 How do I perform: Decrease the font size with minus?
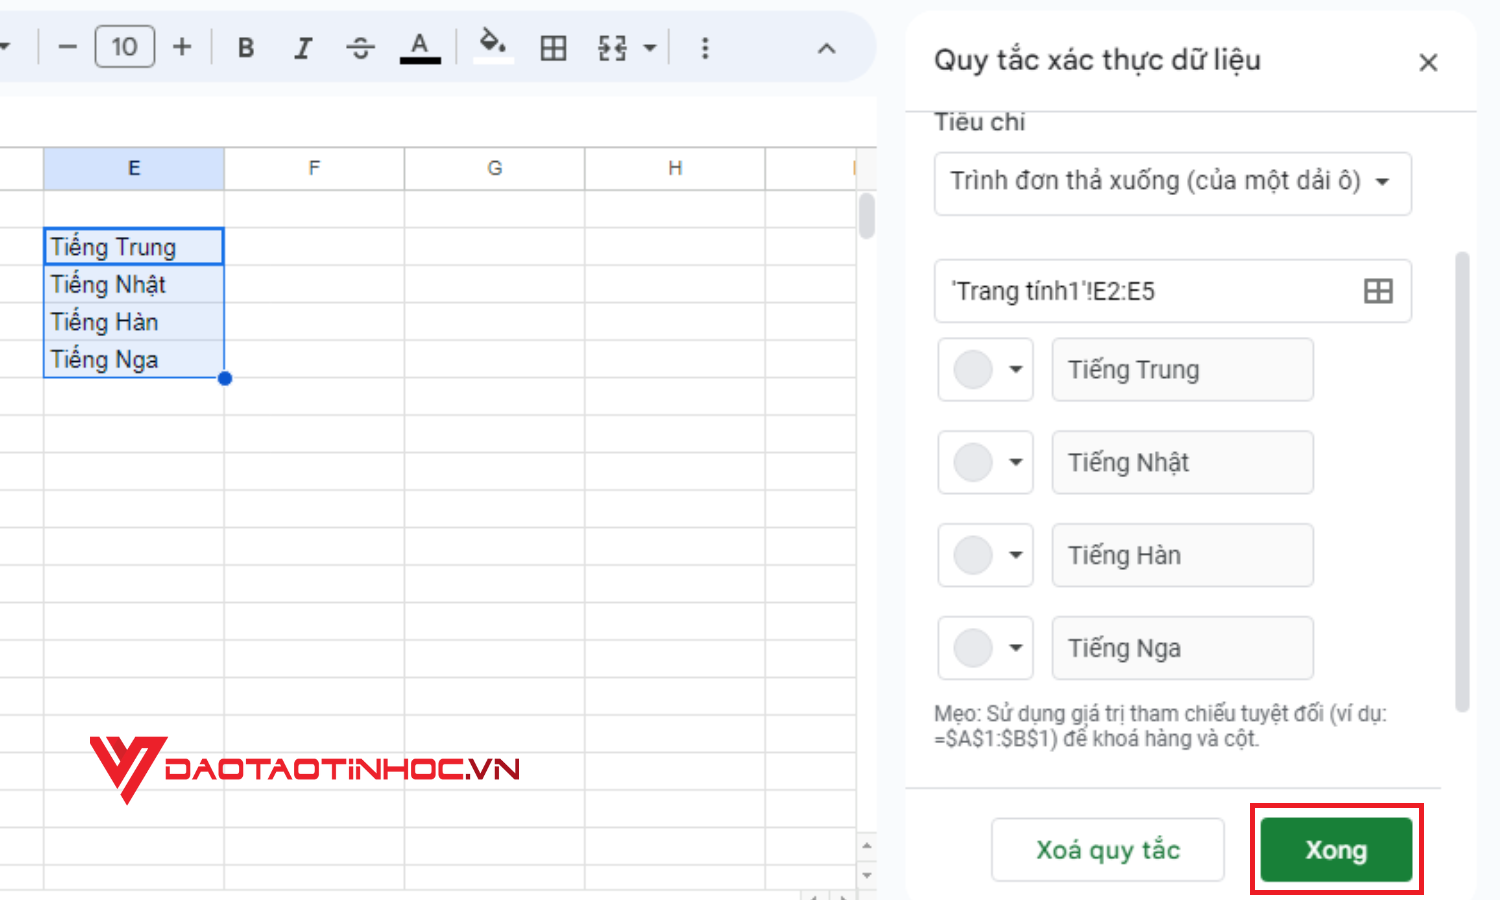point(67,46)
